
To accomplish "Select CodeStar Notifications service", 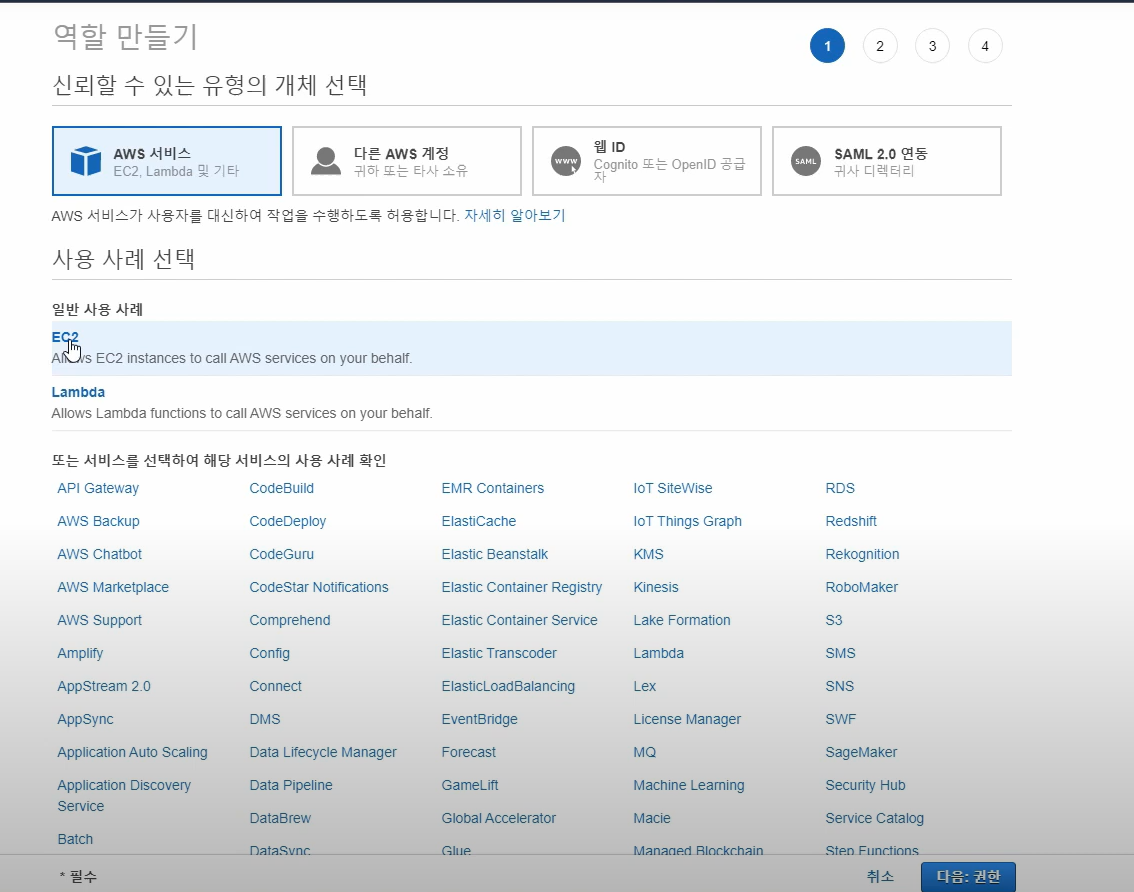I will coord(319,587).
